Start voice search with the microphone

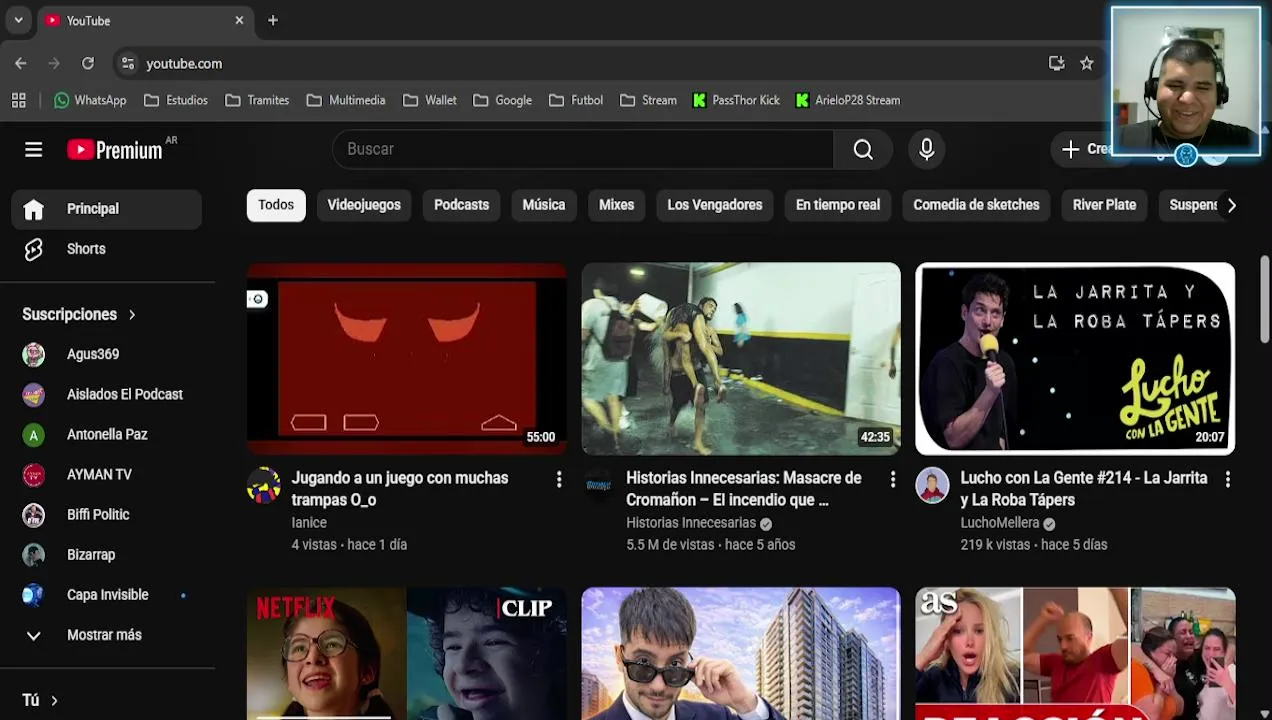(x=927, y=149)
